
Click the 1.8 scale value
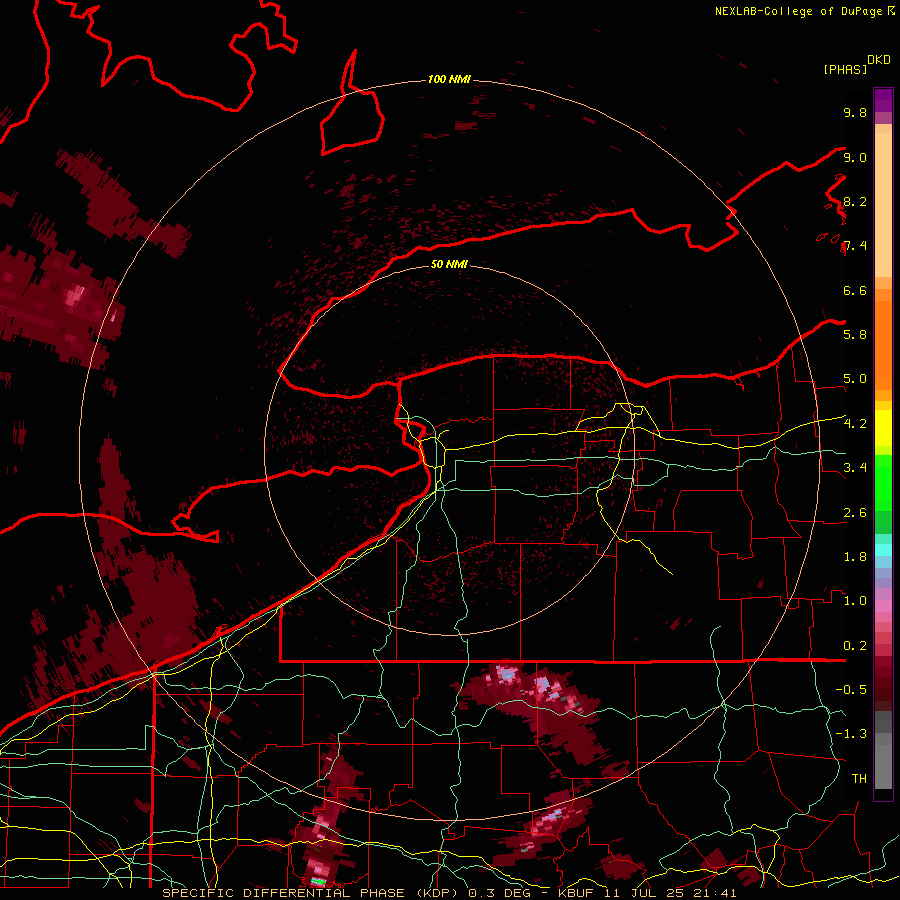855,557
